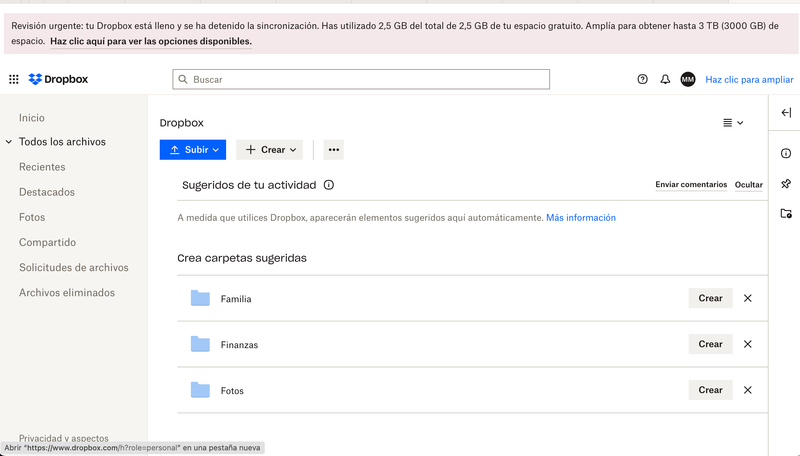Image resolution: width=800 pixels, height=456 pixels.
Task: Open the Crear dropdown in toolbar
Action: [x=269, y=149]
